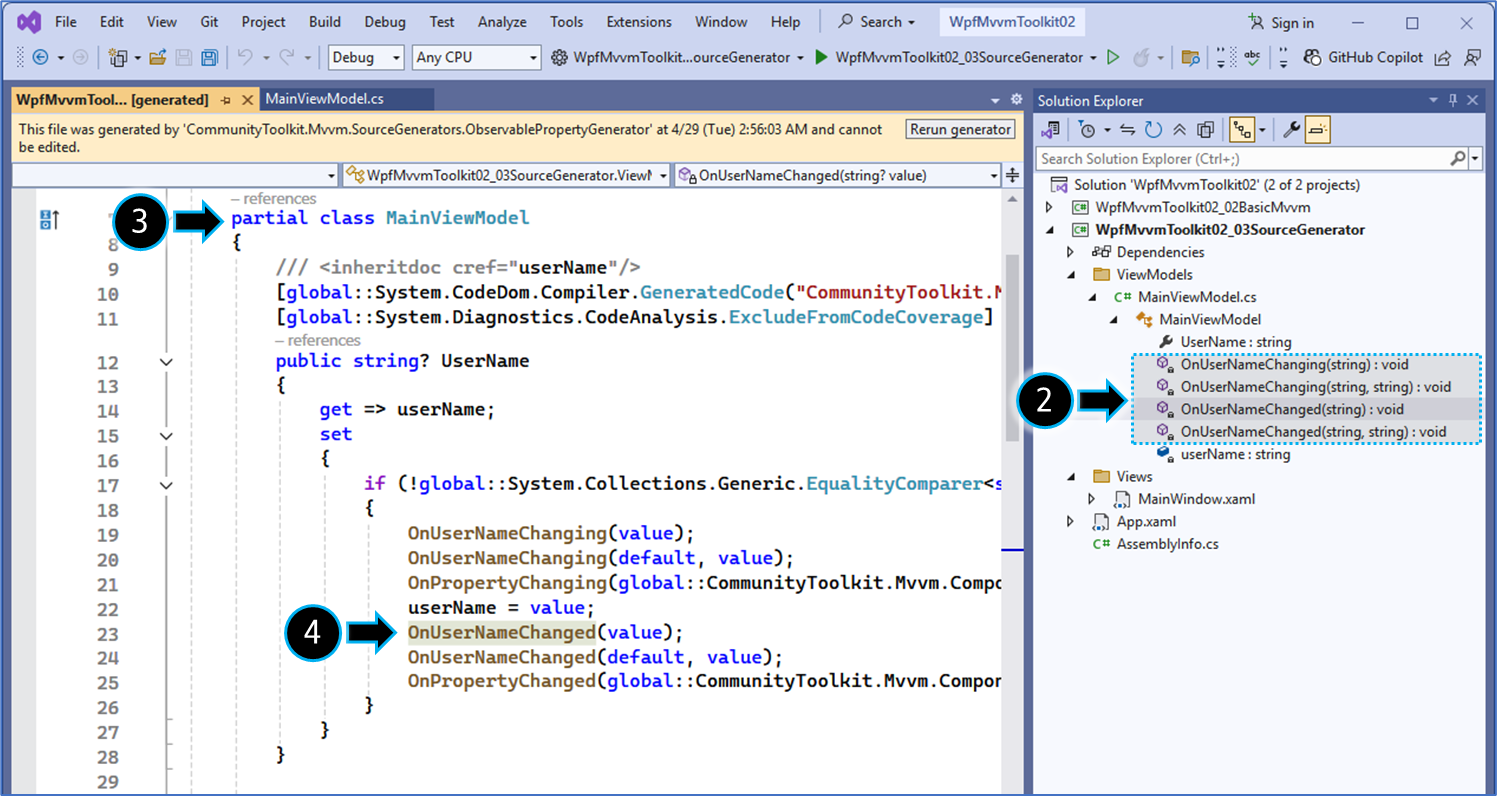Image resolution: width=1497 pixels, height=796 pixels.
Task: Click the Pending Changes Filter clock icon
Action: pos(1087,130)
